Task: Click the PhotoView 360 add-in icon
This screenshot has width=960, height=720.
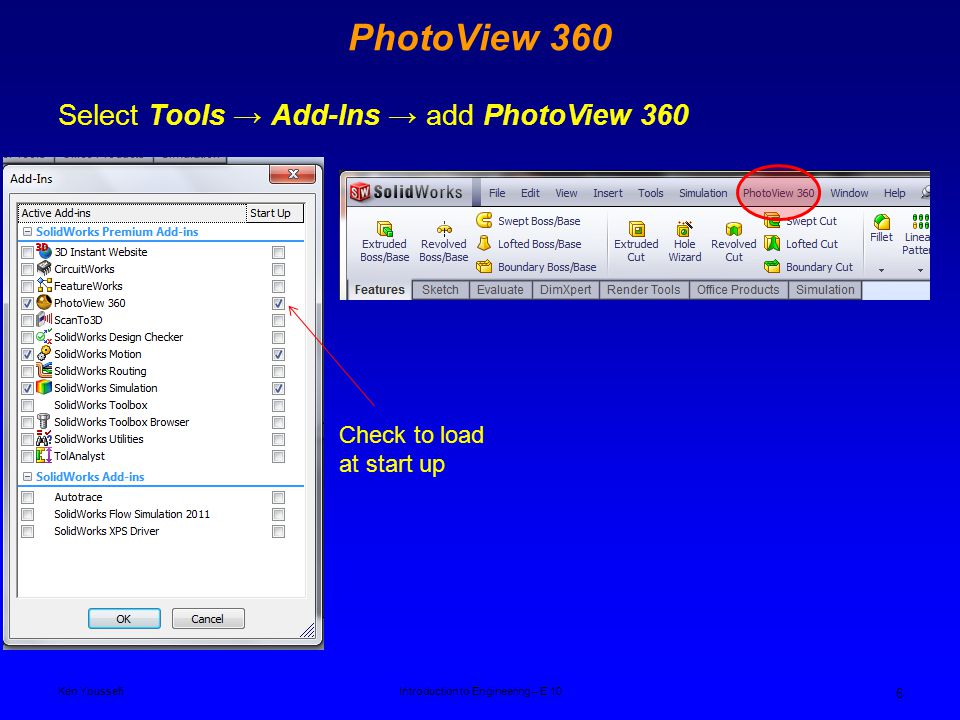Action: (x=43, y=302)
